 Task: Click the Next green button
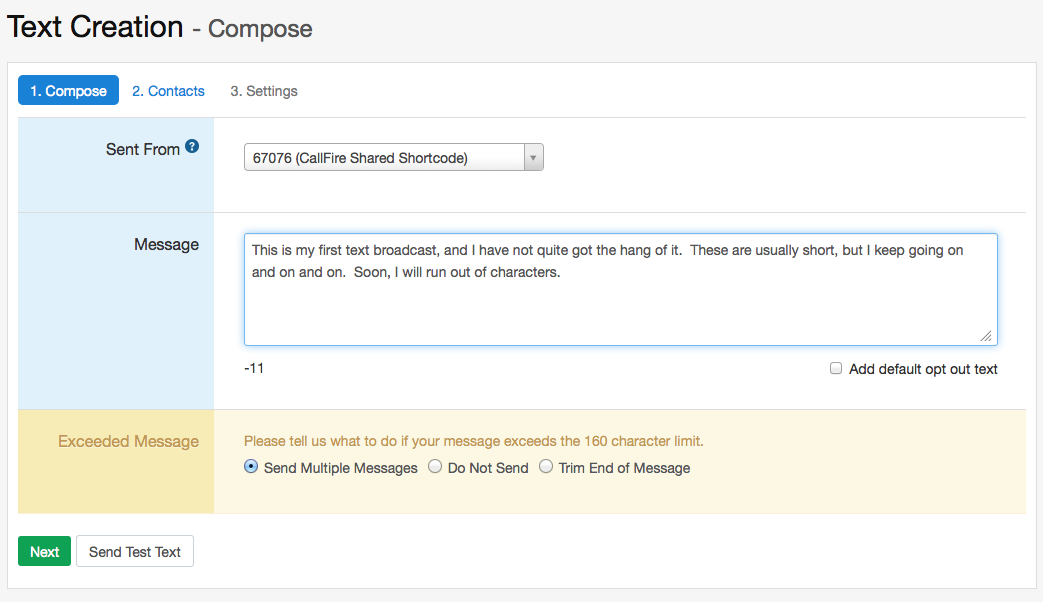point(44,551)
